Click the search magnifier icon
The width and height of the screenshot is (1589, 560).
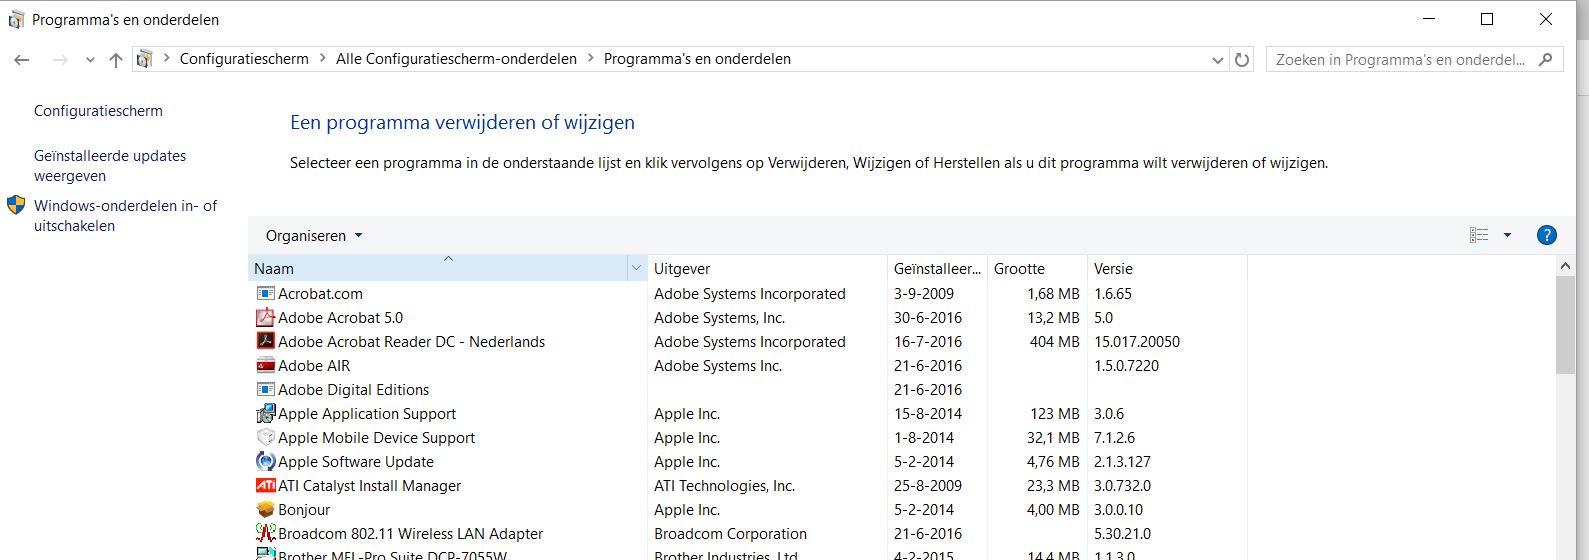[1545, 59]
